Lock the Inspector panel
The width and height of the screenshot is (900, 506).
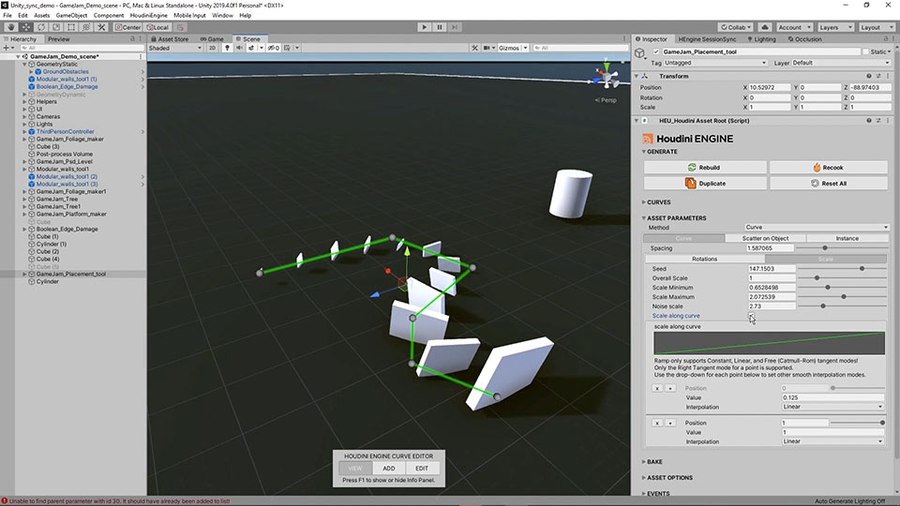tap(886, 38)
